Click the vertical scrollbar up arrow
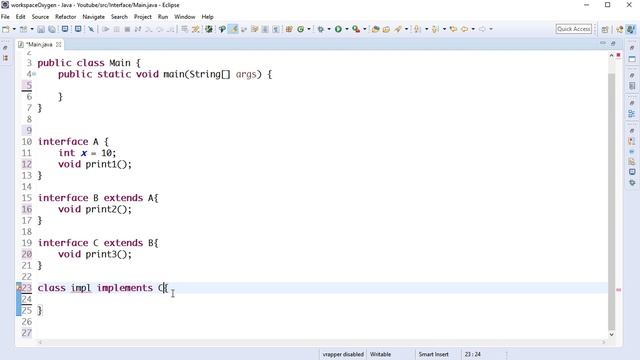This screenshot has width=640, height=360. (611, 56)
